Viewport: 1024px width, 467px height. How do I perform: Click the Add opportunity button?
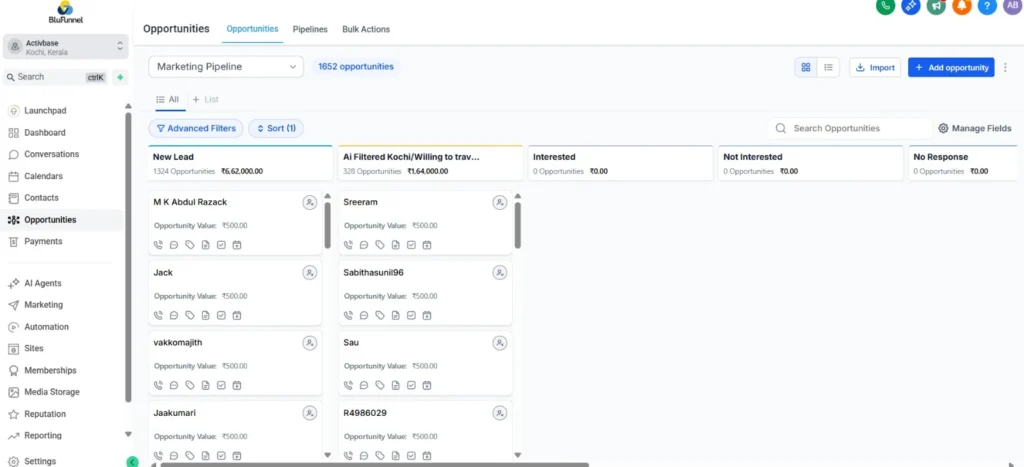[950, 67]
